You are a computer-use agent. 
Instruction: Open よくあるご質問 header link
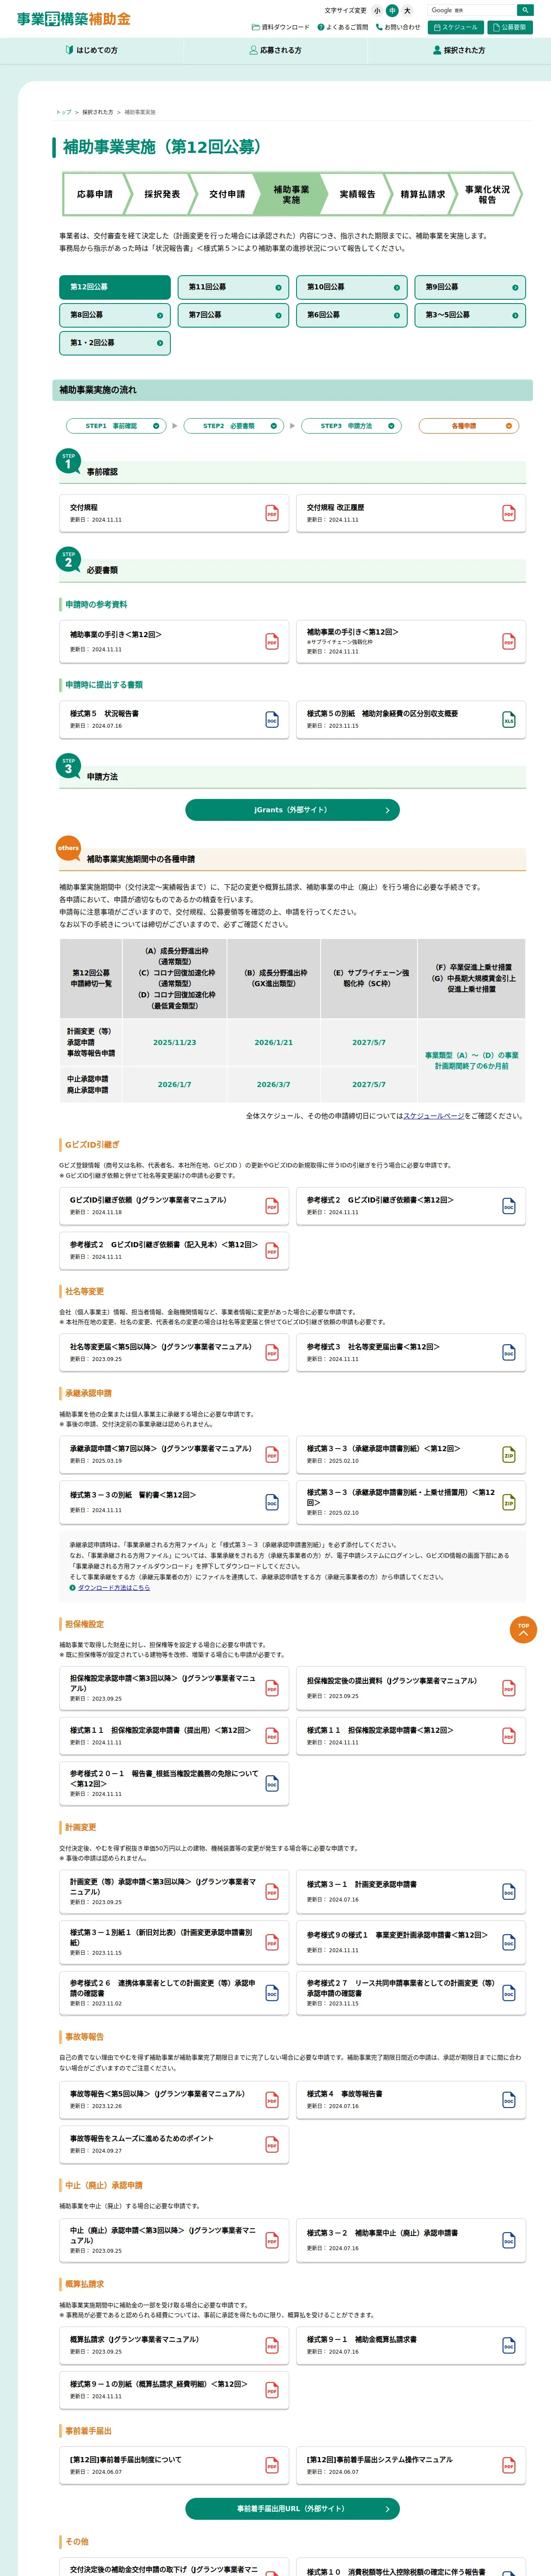(x=343, y=27)
